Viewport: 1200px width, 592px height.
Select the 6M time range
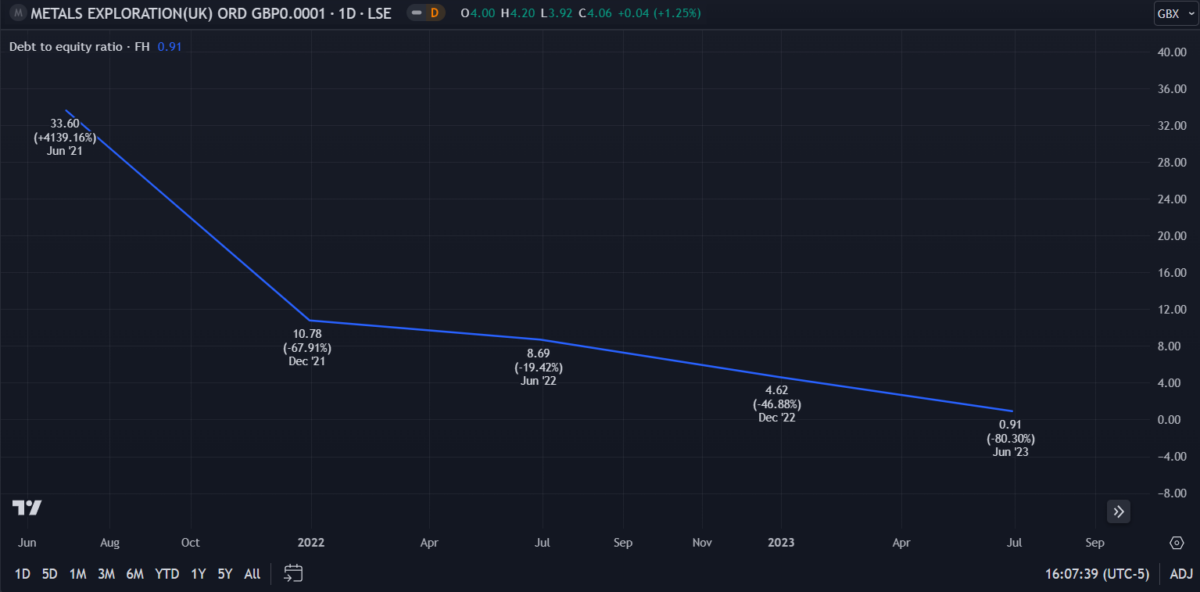pyautogui.click(x=136, y=574)
